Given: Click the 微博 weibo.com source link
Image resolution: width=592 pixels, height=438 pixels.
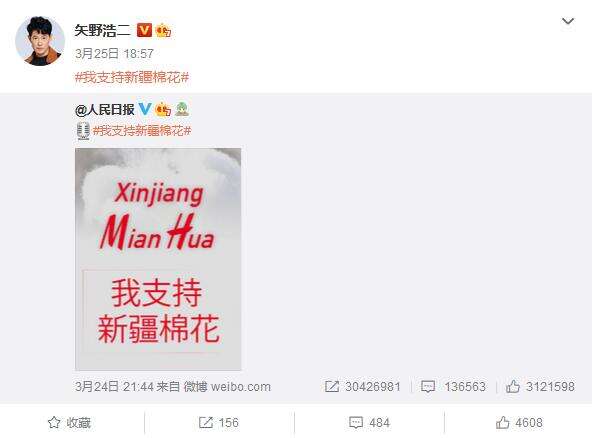Looking at the screenshot, I should (x=227, y=387).
